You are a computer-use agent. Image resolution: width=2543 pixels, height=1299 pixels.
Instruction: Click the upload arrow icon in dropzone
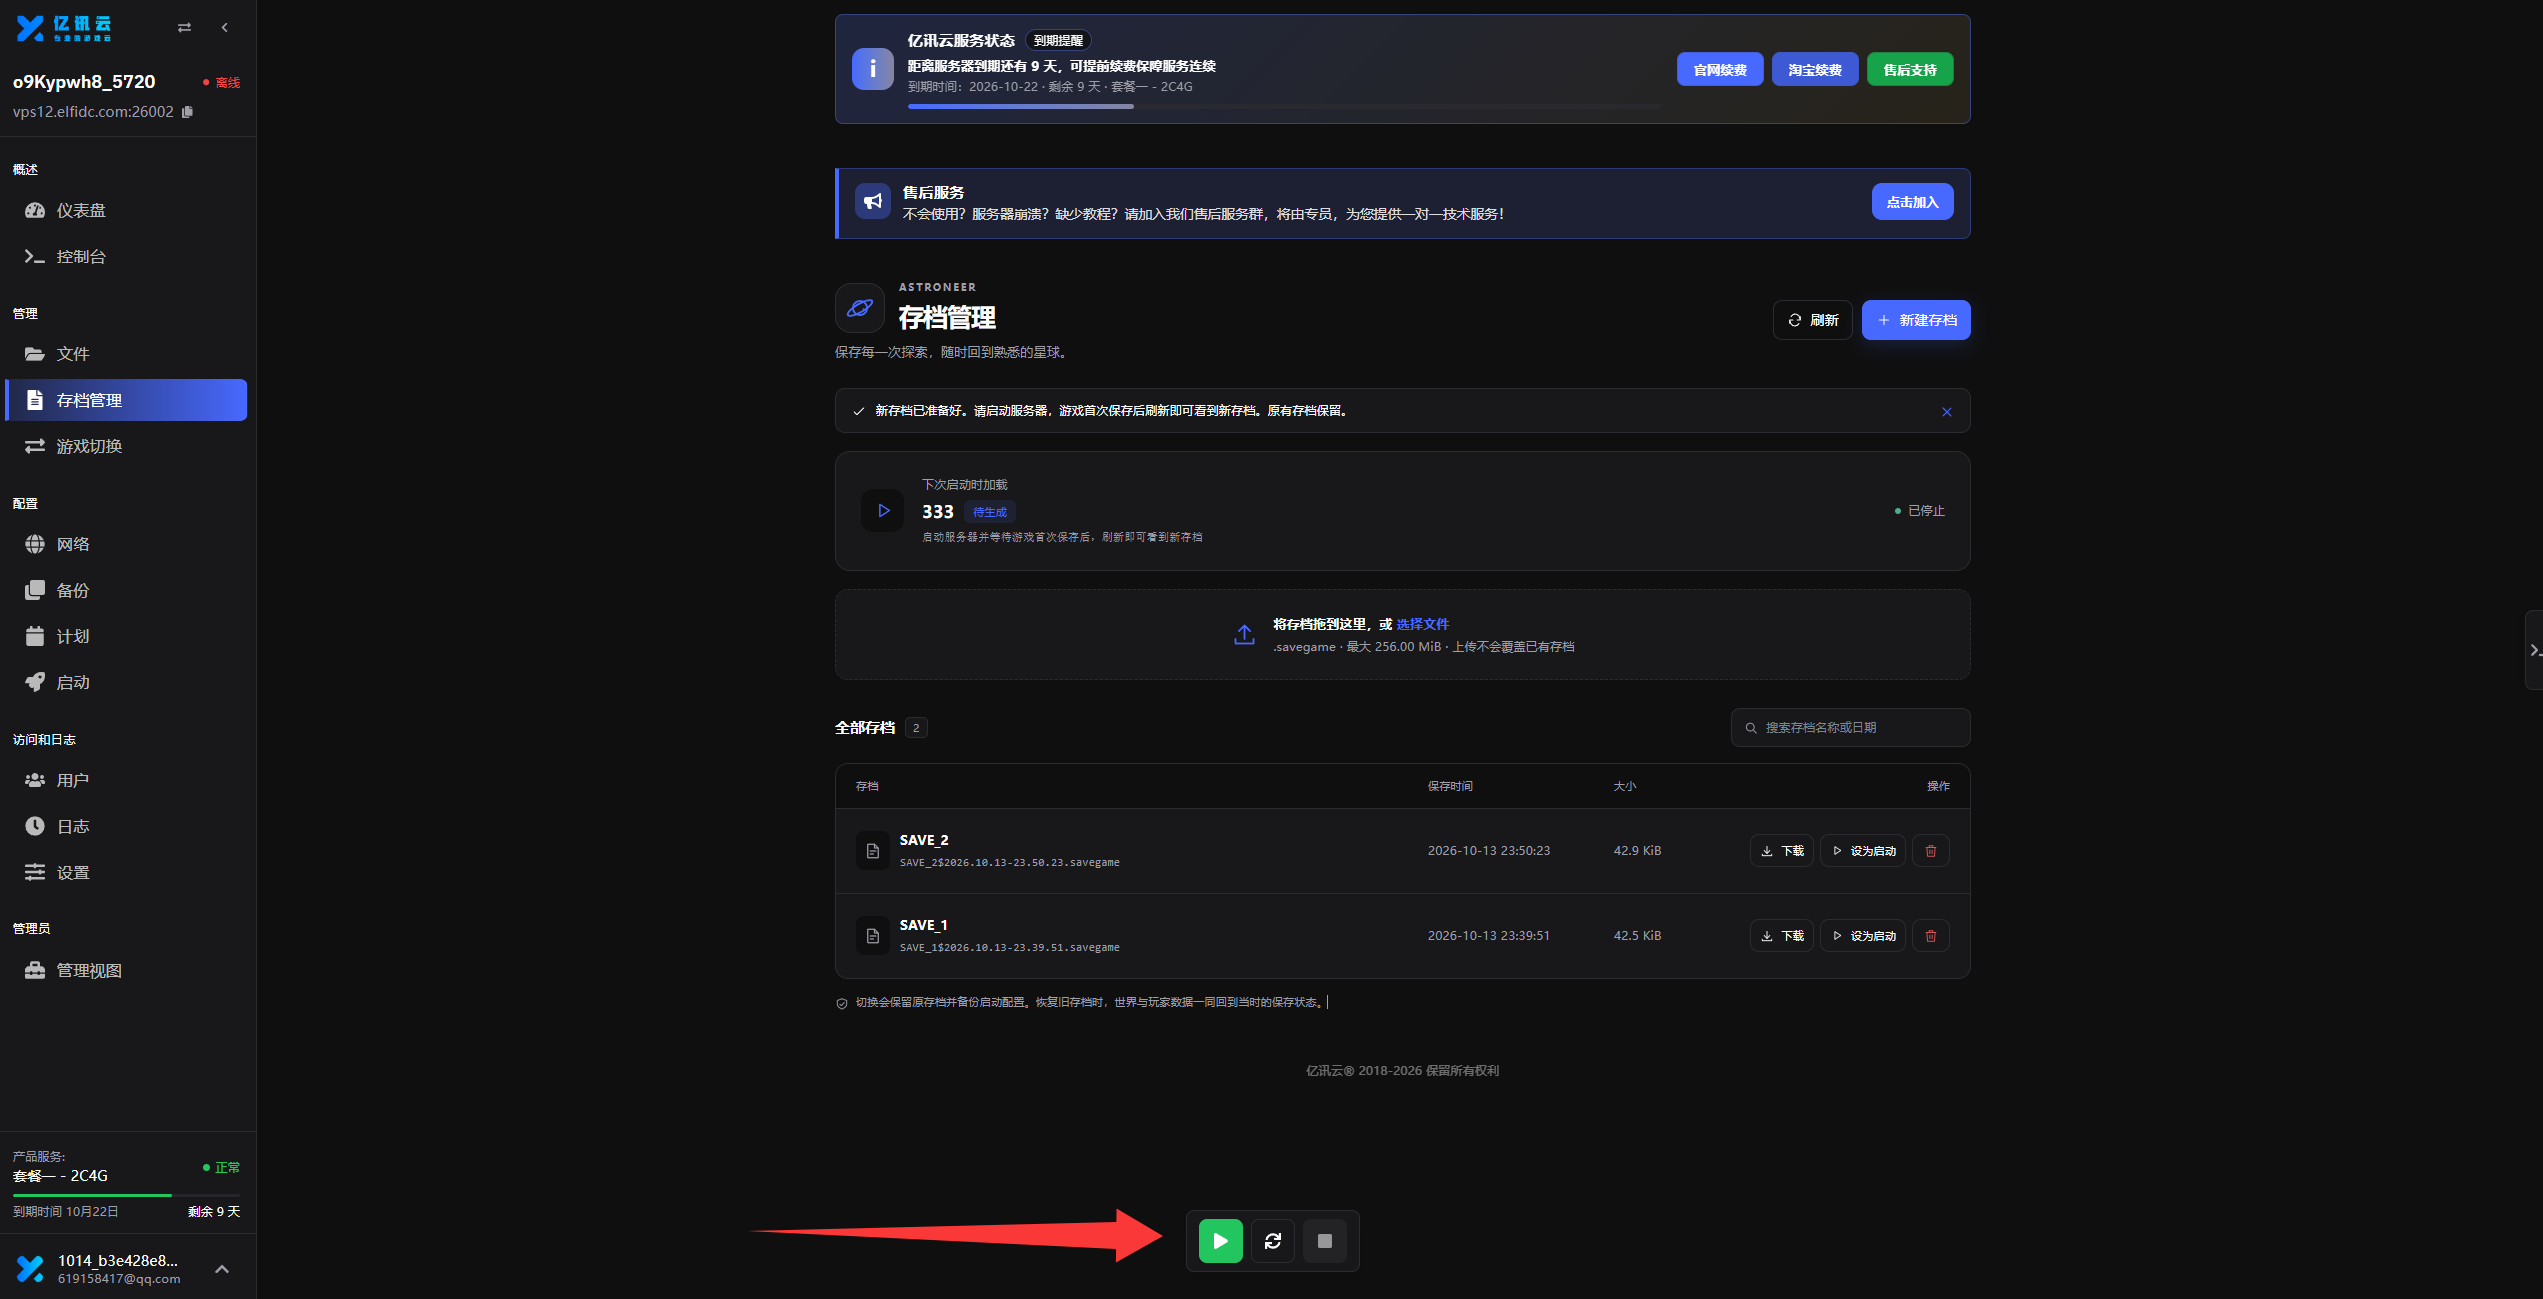[1244, 635]
